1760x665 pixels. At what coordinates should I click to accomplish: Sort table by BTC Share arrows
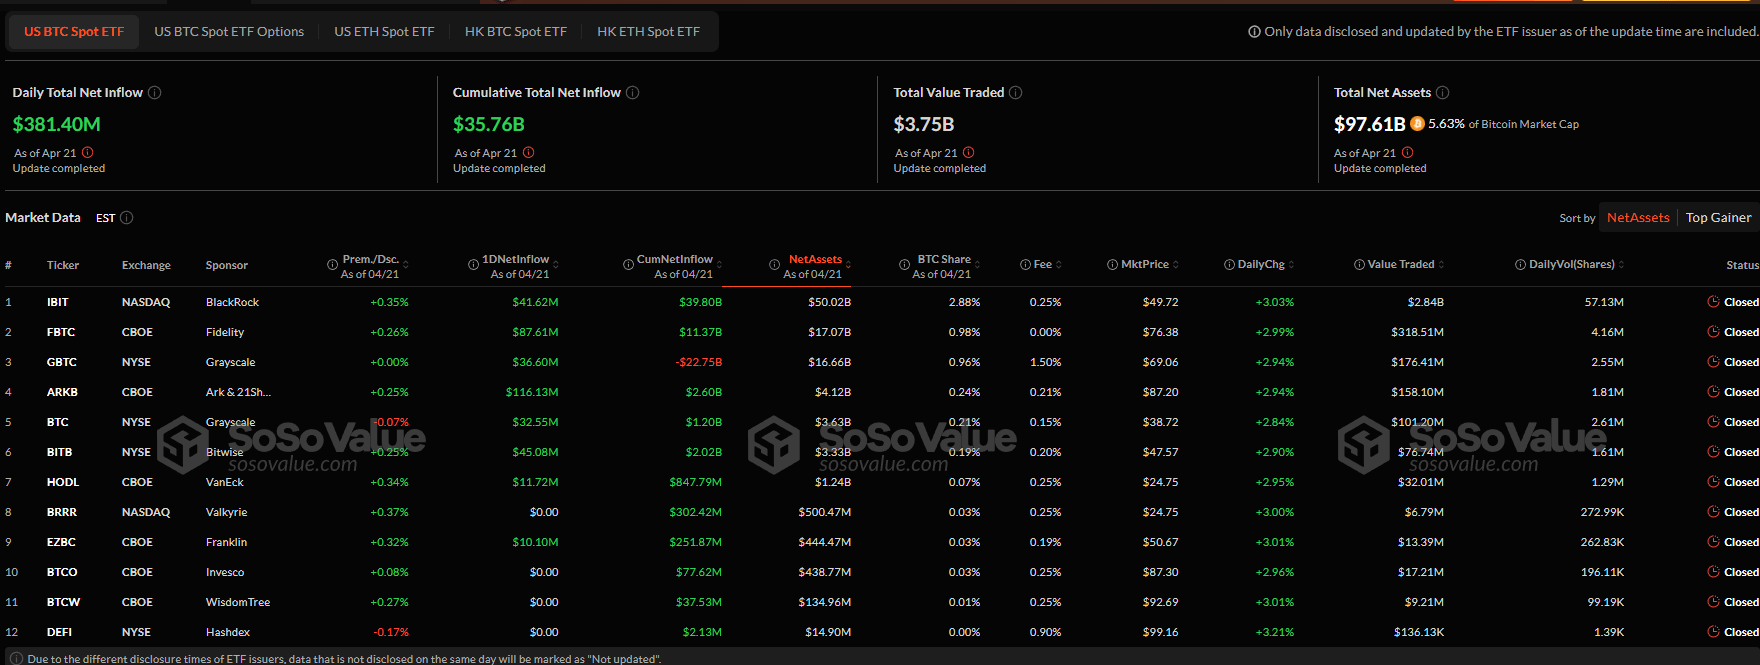click(977, 265)
